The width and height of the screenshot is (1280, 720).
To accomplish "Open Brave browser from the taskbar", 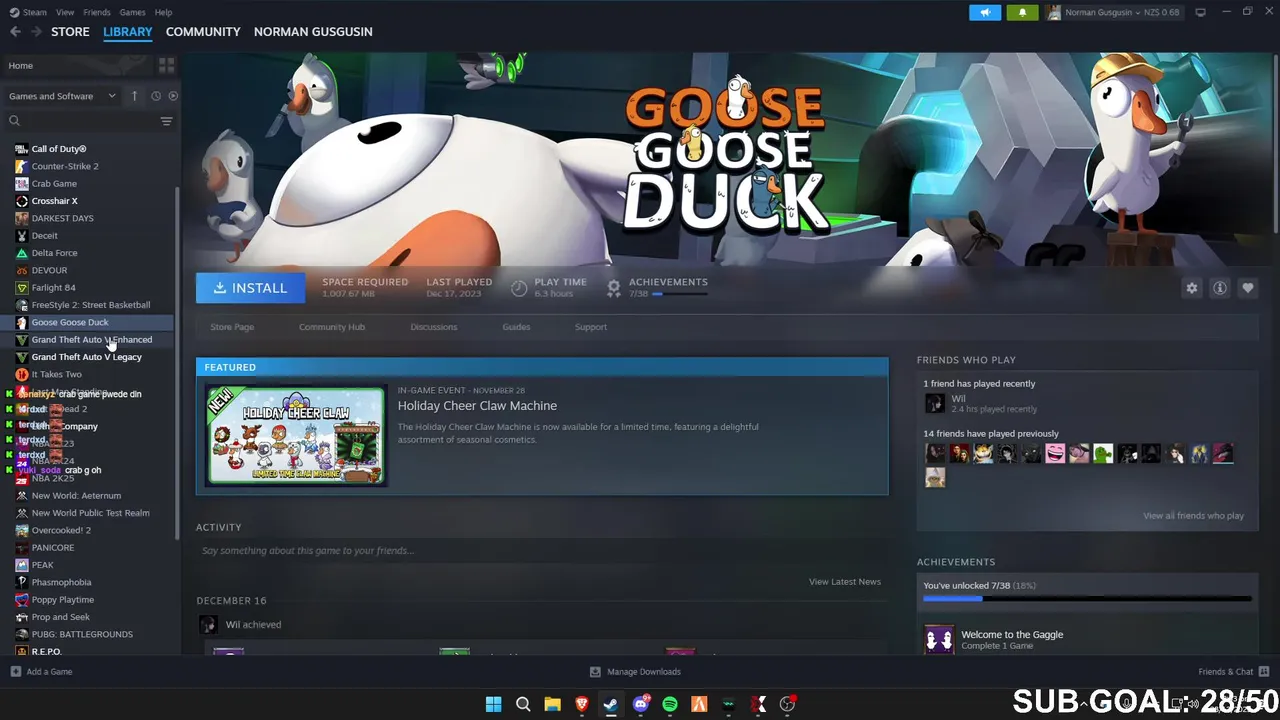I will (x=582, y=704).
